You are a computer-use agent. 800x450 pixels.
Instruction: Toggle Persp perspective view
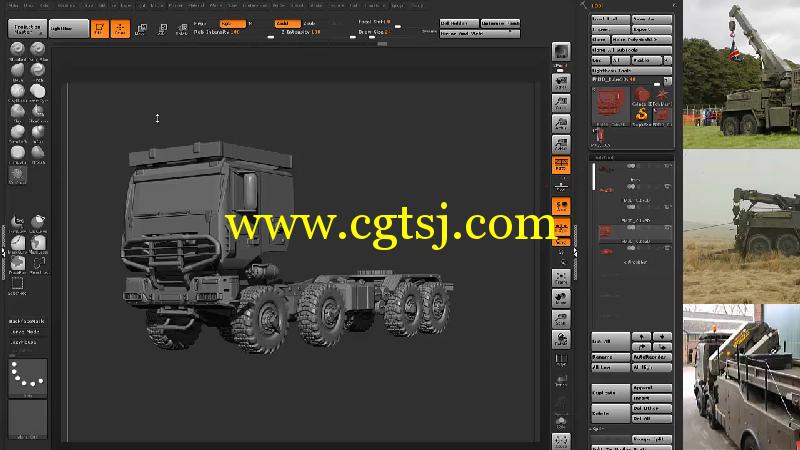pyautogui.click(x=561, y=165)
